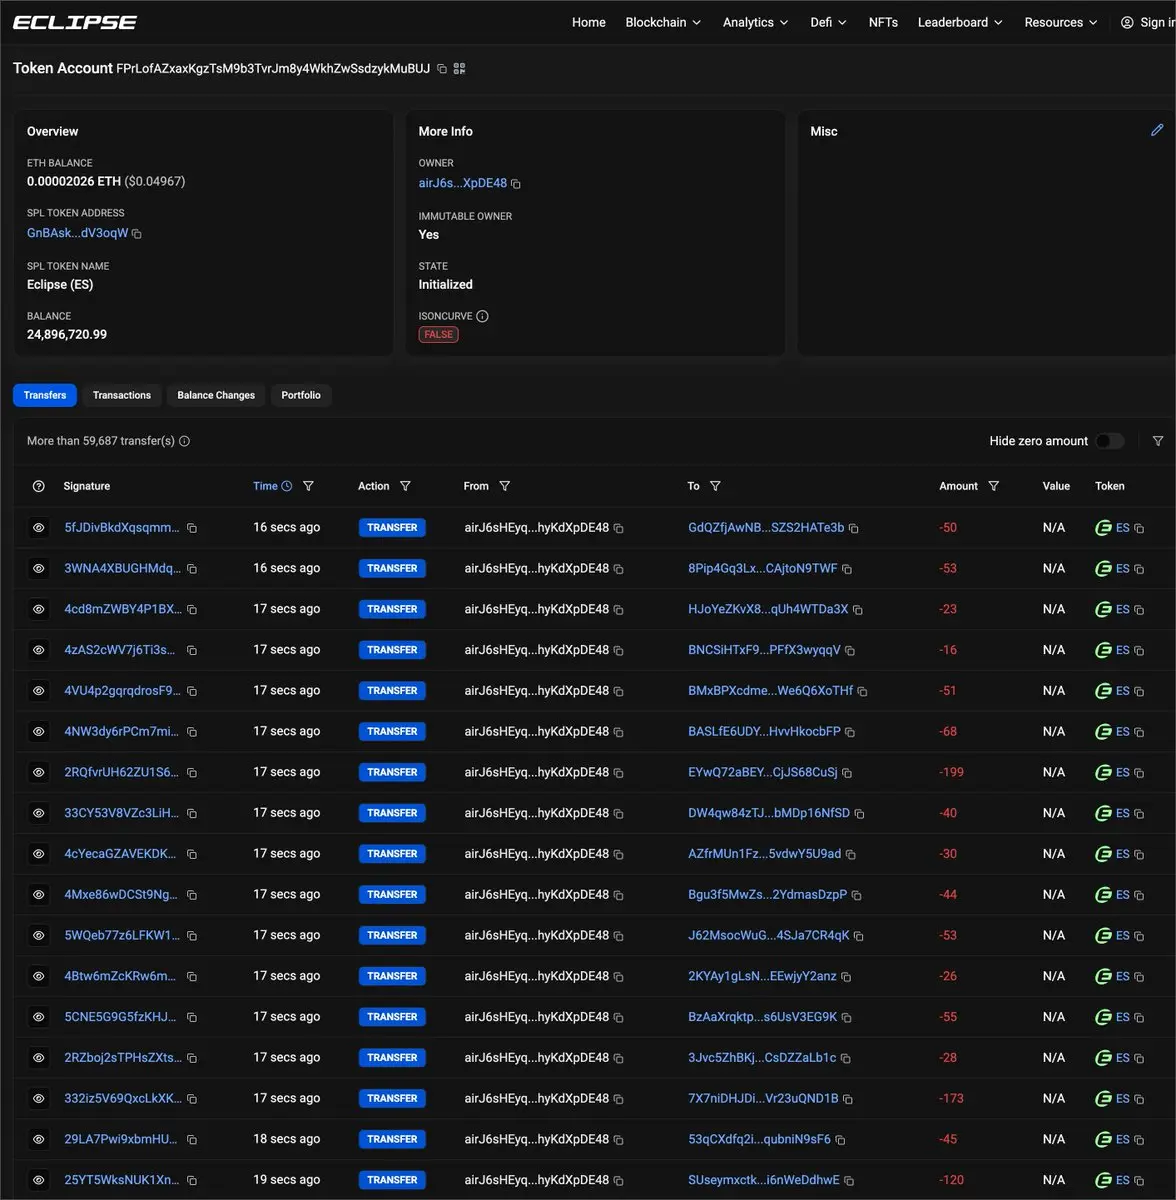Open SPL token address GnBAsk...dV3oqW
The width and height of the screenshot is (1176, 1200).
tap(77, 233)
